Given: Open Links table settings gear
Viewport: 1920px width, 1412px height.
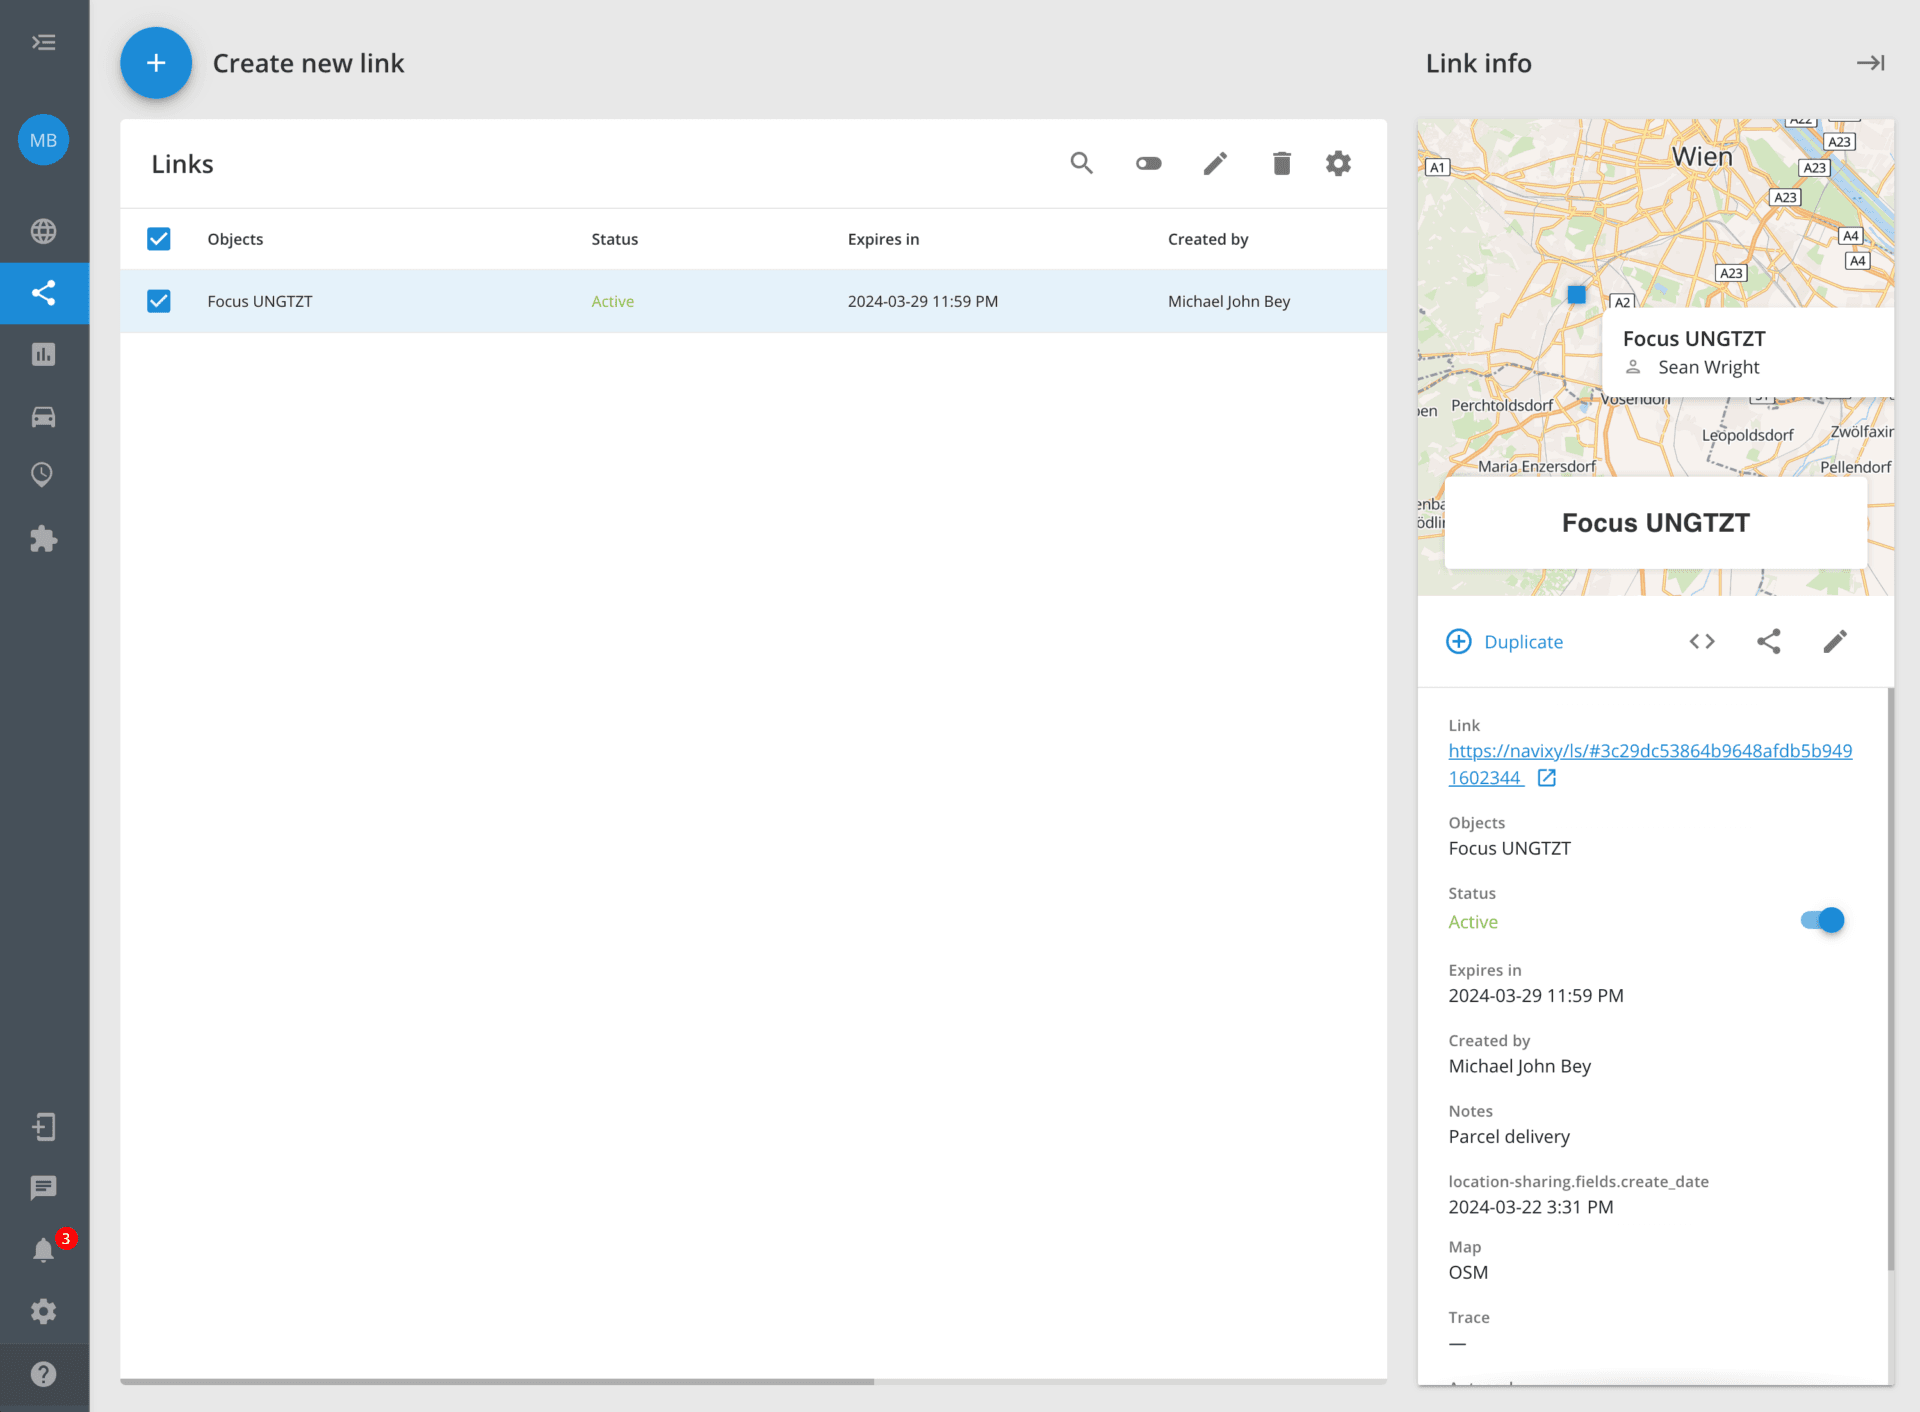Looking at the screenshot, I should pyautogui.click(x=1338, y=163).
